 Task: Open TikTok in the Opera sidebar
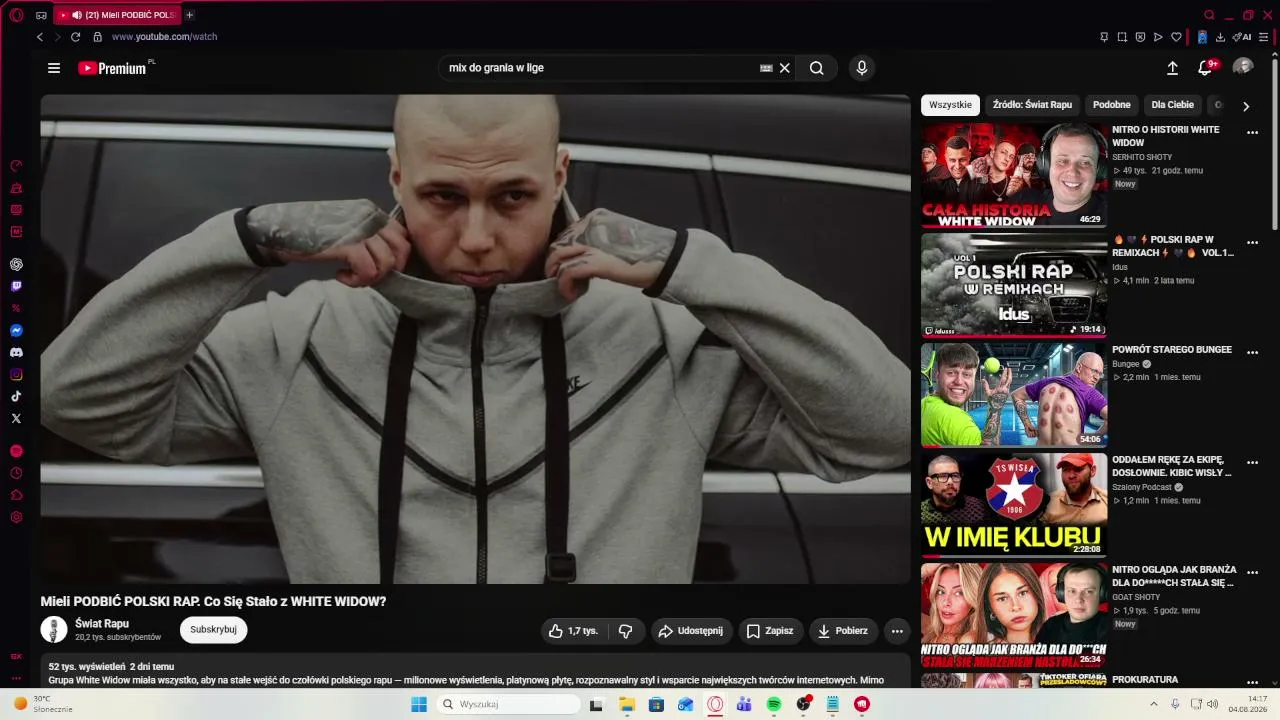pyautogui.click(x=16, y=396)
